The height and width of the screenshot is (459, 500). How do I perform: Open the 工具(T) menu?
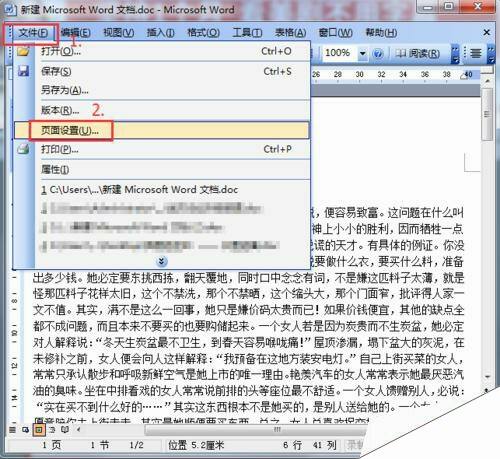pyautogui.click(x=247, y=33)
